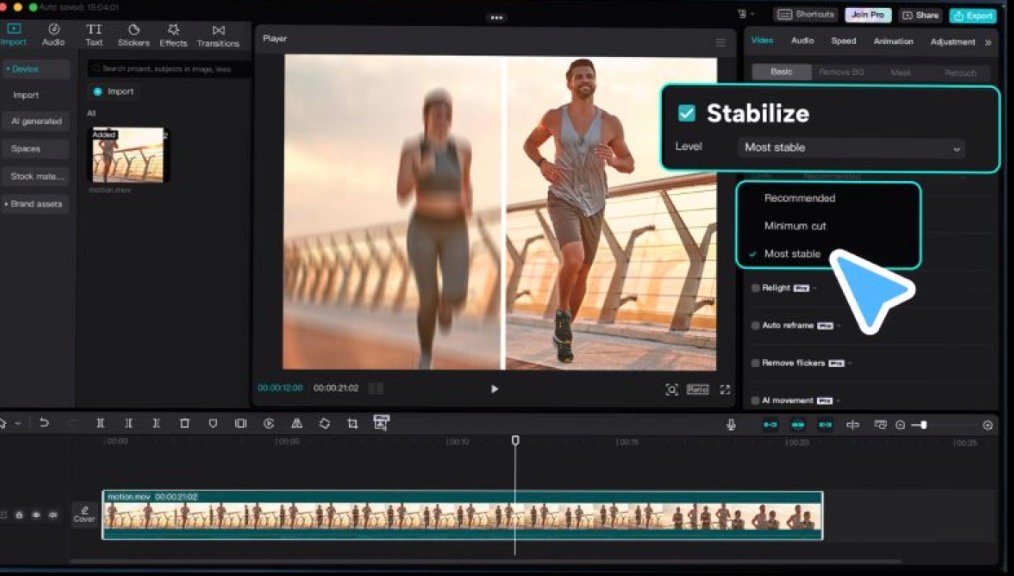The image size is (1014, 576).
Task: Play the video in the player
Action: (x=494, y=389)
